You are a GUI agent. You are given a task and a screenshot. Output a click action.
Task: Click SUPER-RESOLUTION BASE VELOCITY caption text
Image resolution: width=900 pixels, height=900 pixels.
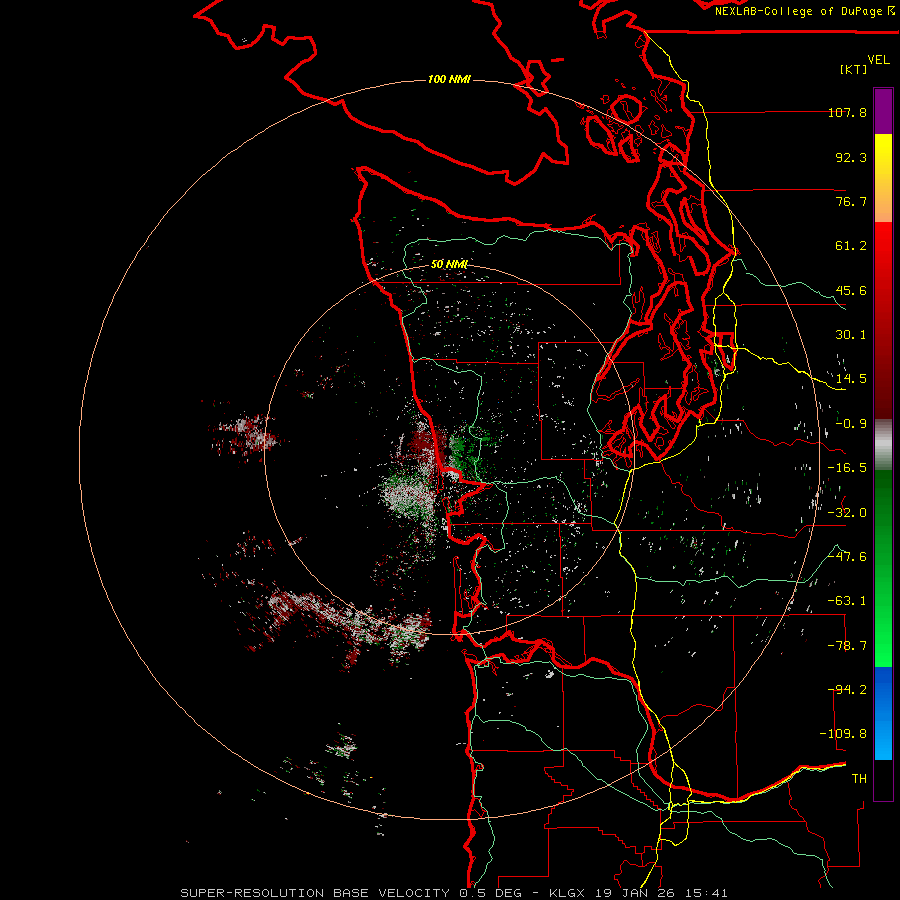(315, 893)
